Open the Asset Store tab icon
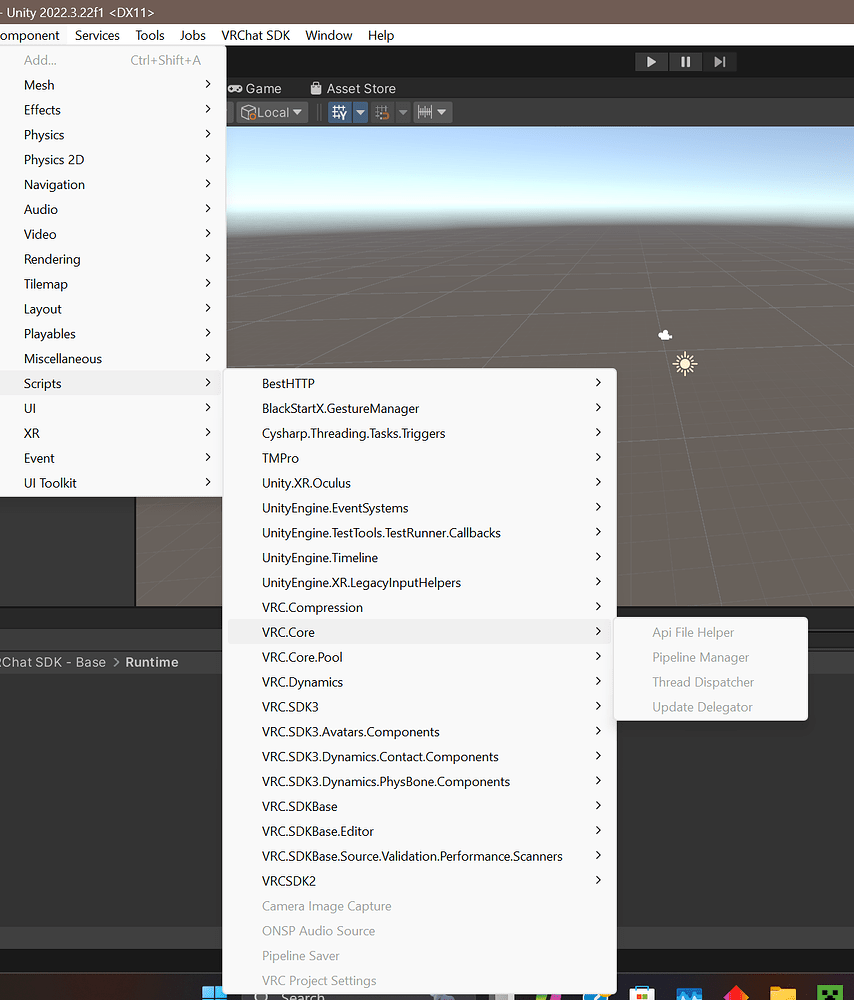Viewport: 854px width, 1000px height. tap(313, 88)
